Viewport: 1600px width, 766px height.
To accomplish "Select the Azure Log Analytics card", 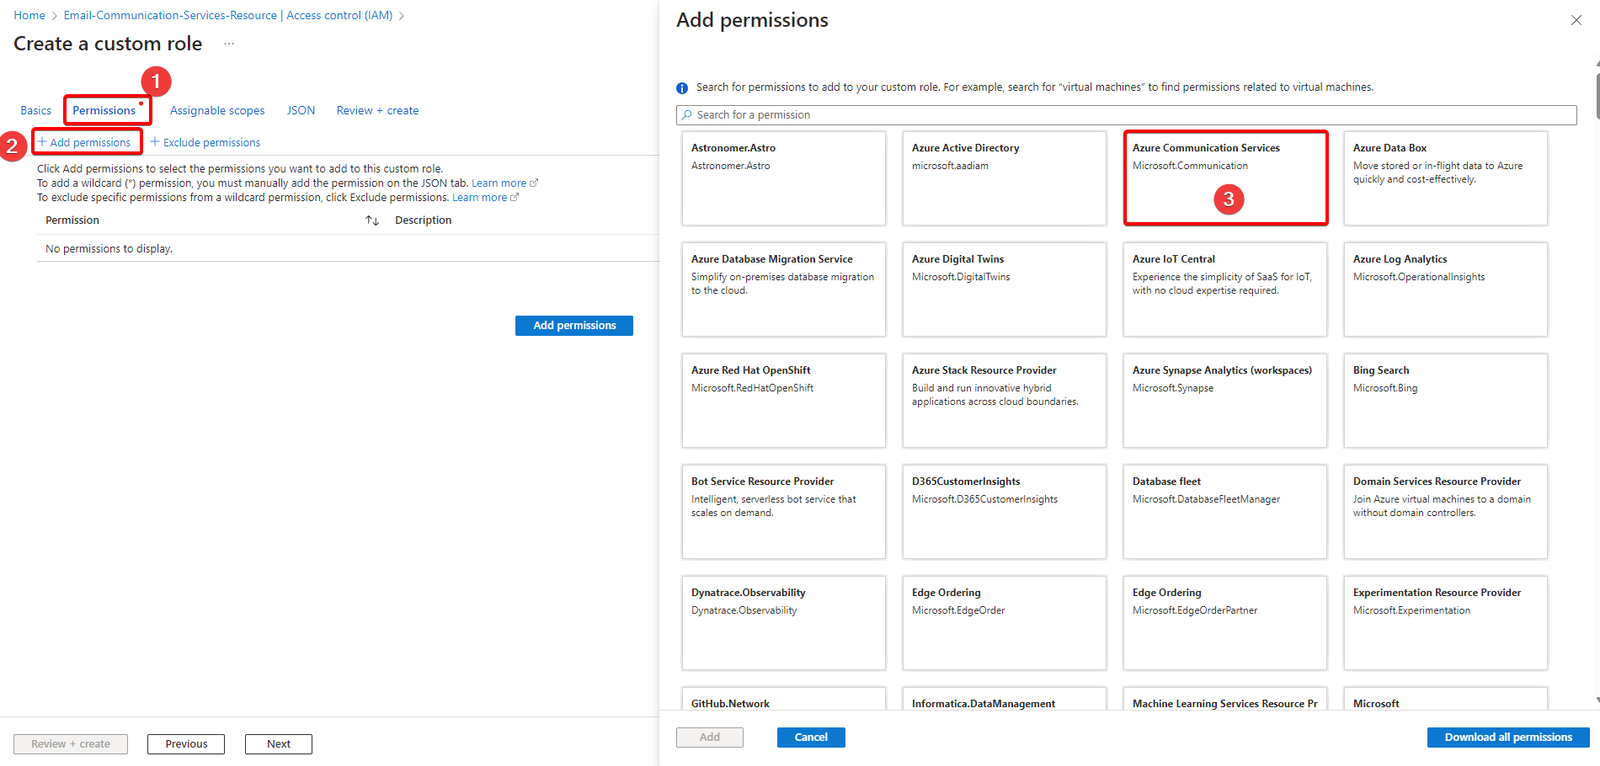I will (x=1446, y=289).
